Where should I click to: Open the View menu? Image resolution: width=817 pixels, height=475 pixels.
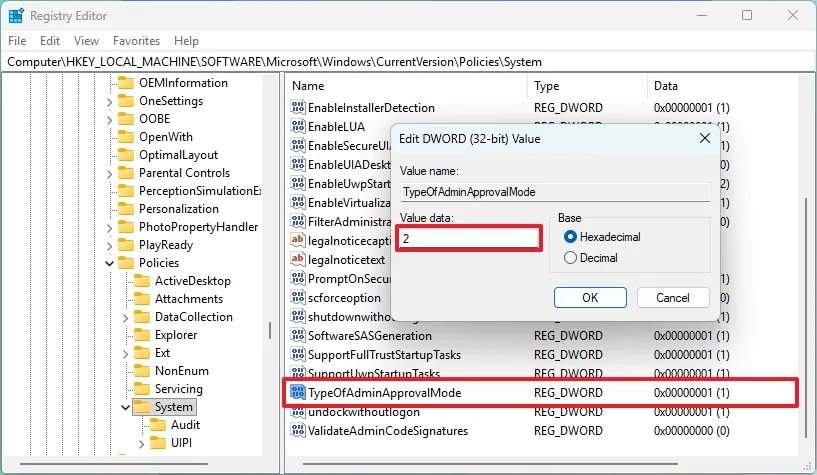(86, 41)
